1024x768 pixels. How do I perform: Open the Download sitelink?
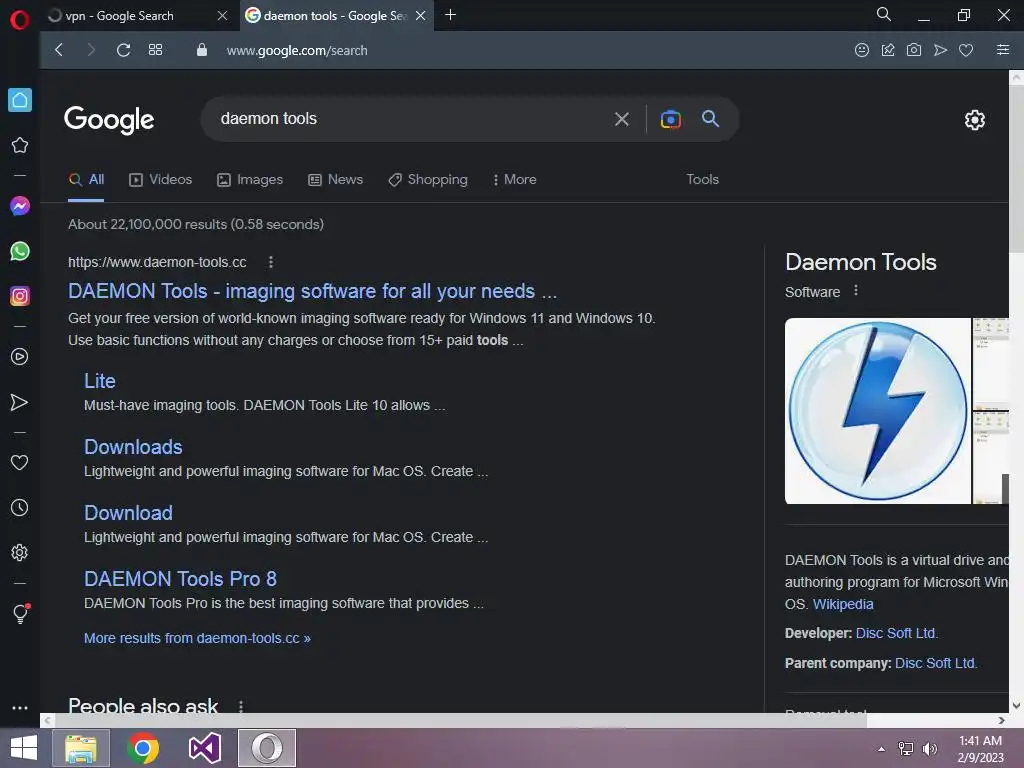129,513
